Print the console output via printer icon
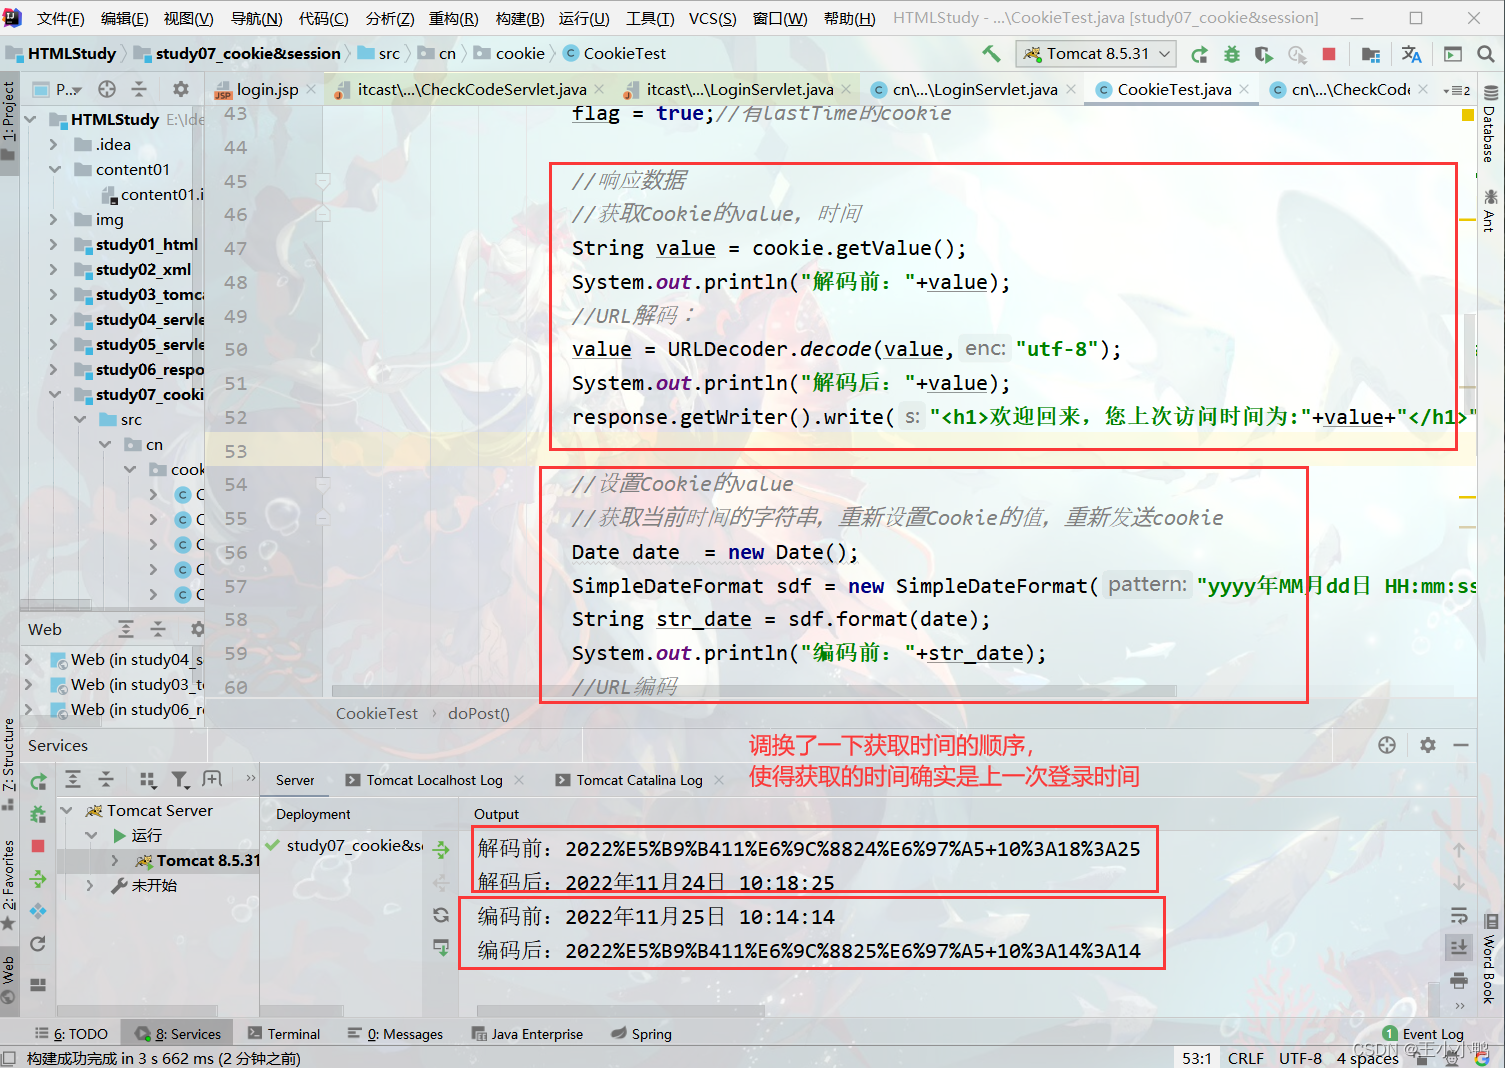Image resolution: width=1505 pixels, height=1068 pixels. point(1459,980)
